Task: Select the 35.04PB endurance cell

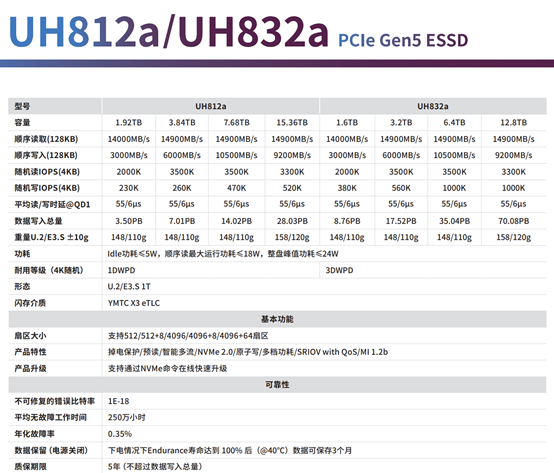Action: (x=454, y=221)
